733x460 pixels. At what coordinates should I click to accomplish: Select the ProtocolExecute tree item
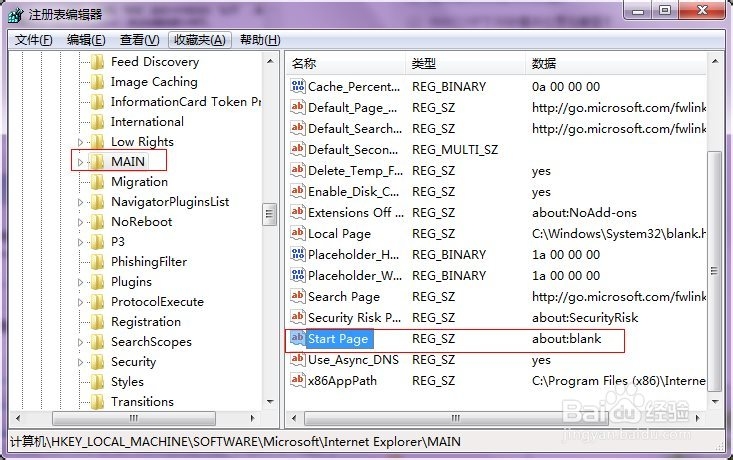pyautogui.click(x=157, y=302)
